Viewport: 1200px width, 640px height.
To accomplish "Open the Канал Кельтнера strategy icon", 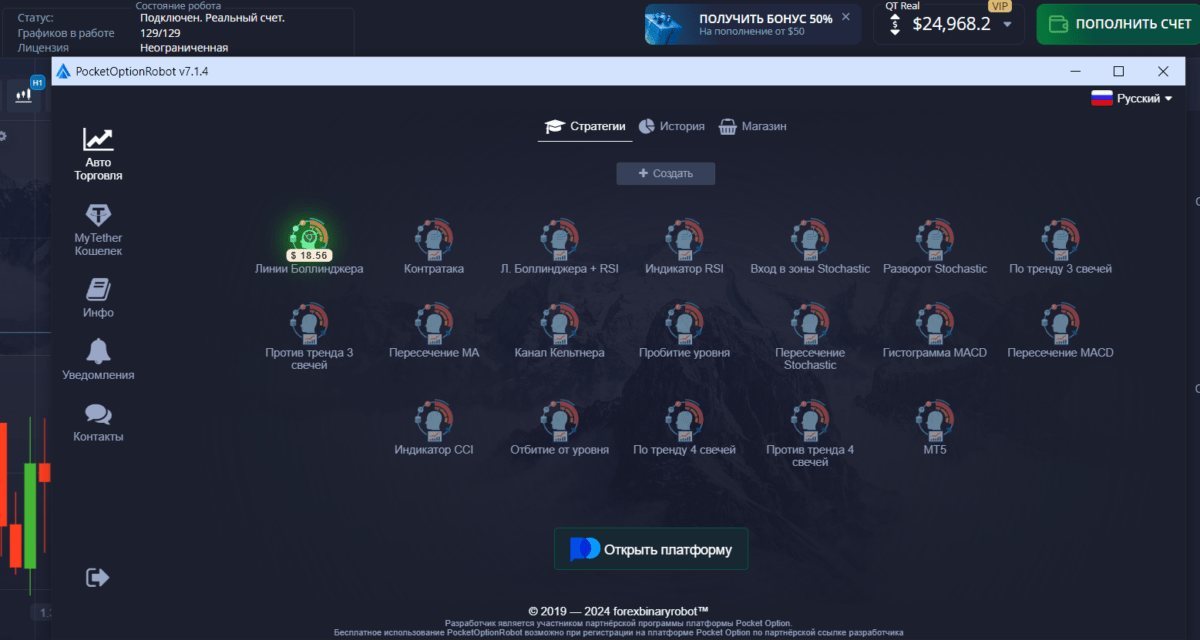I will (x=560, y=324).
